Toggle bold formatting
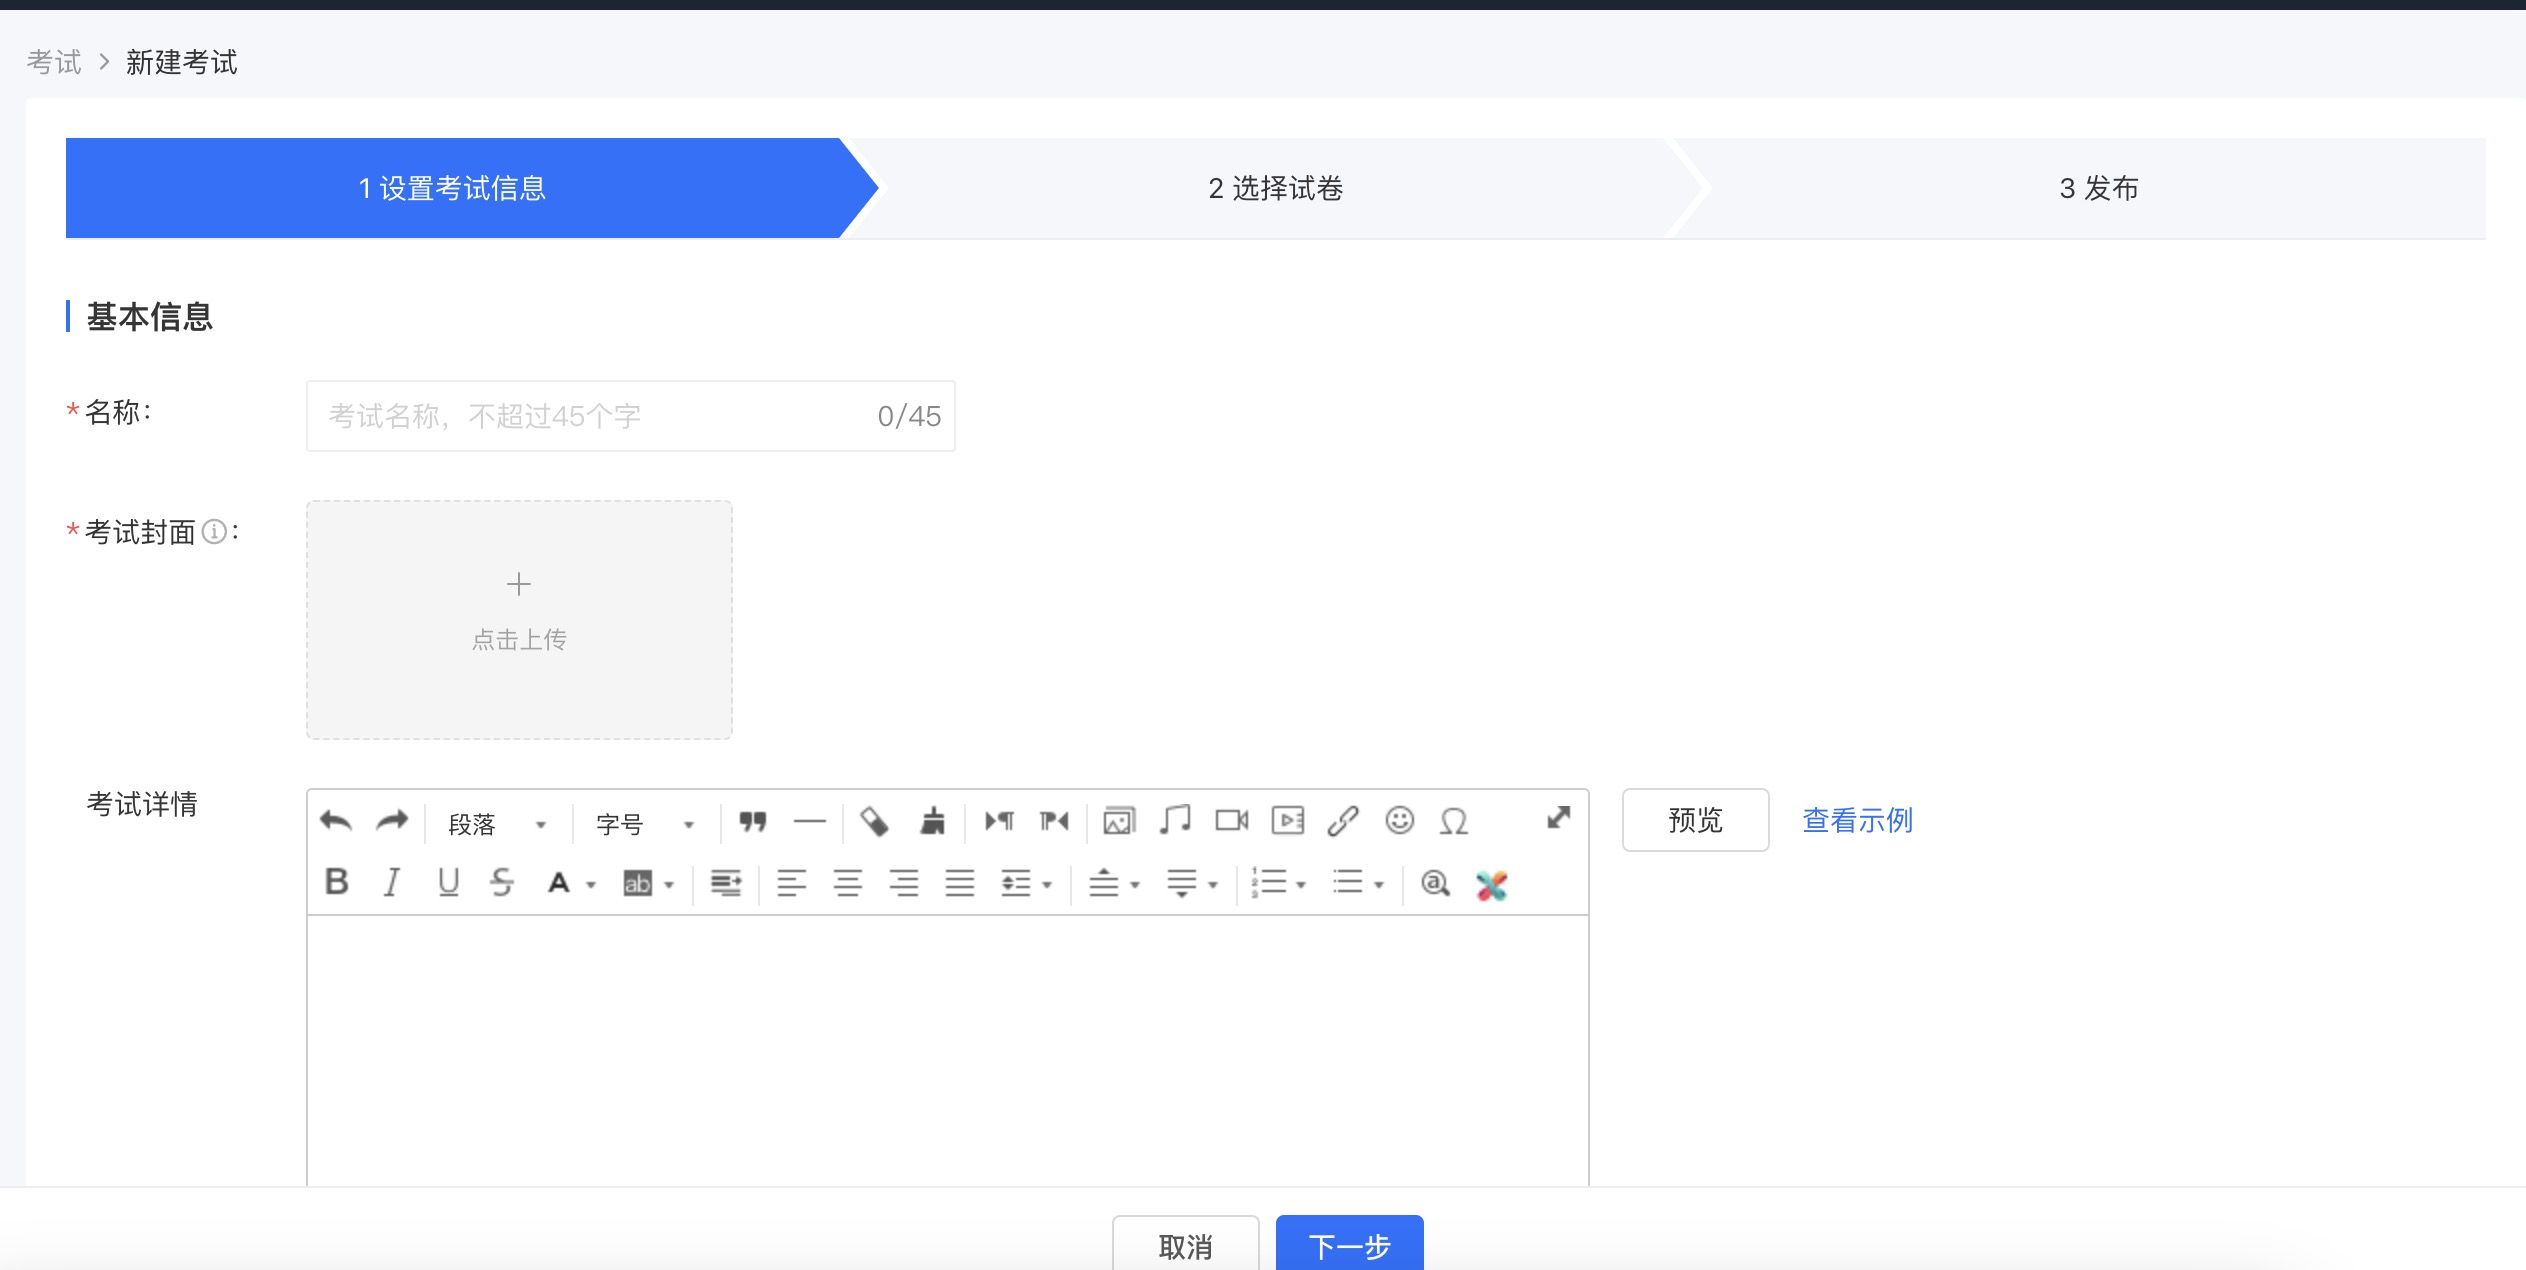This screenshot has width=2526, height=1270. point(337,882)
